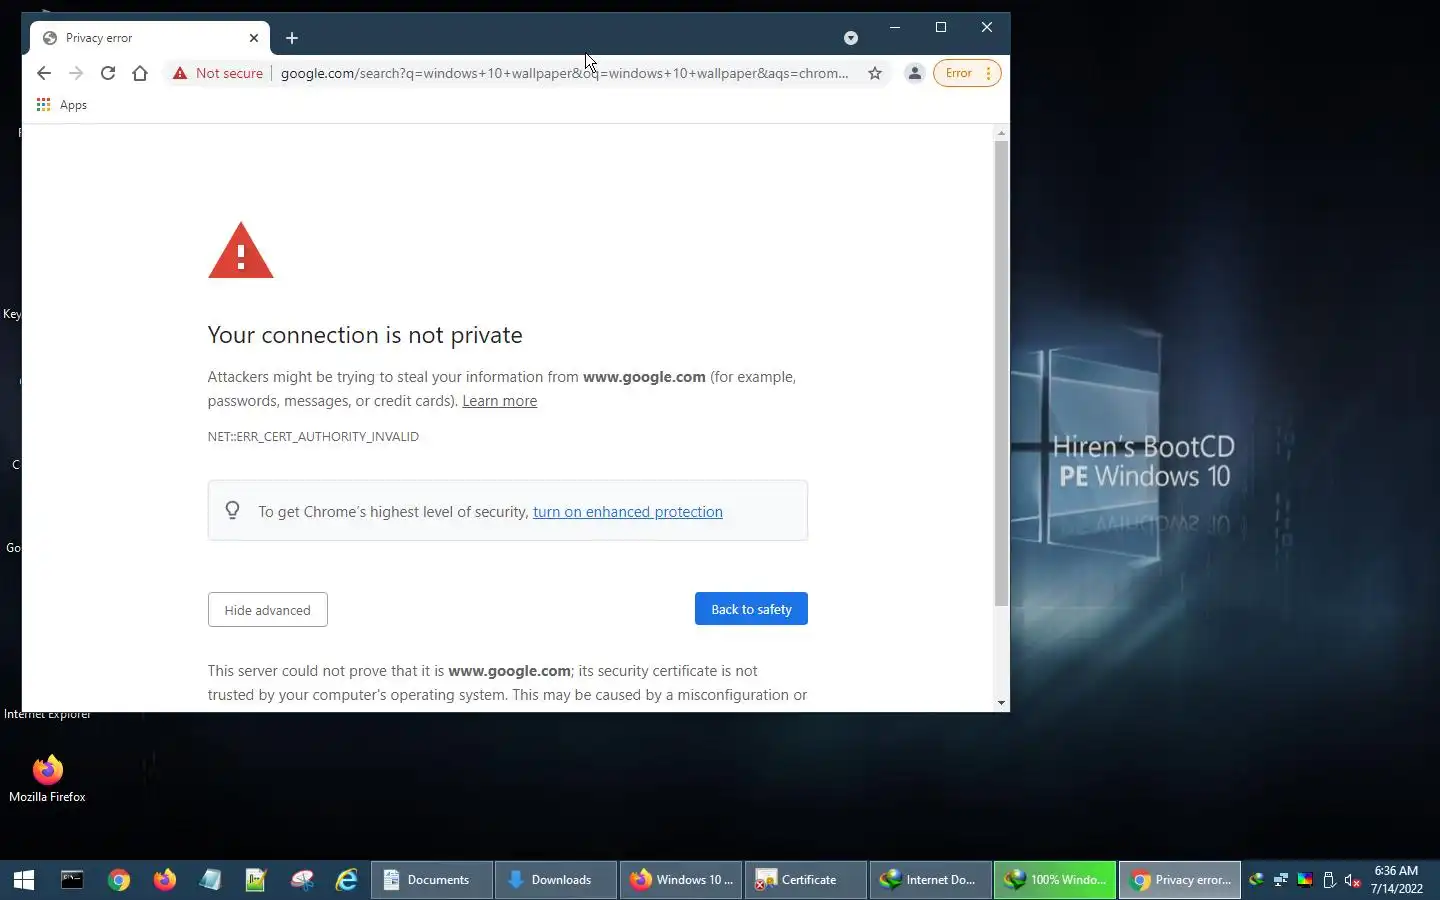
Task: Switch to Downloads taskbar window
Action: pos(556,880)
